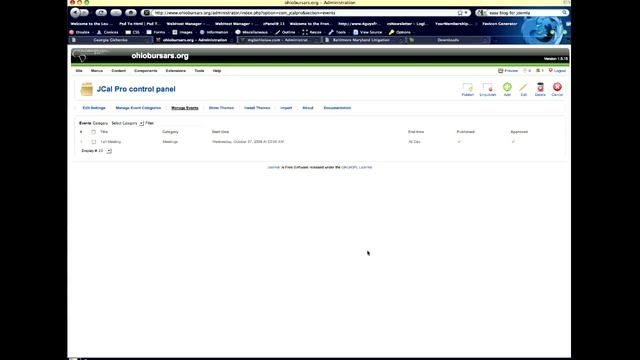Click the Unpublish toolbar icon
Image resolution: width=640 pixels, height=360 pixels.
tap(487, 87)
